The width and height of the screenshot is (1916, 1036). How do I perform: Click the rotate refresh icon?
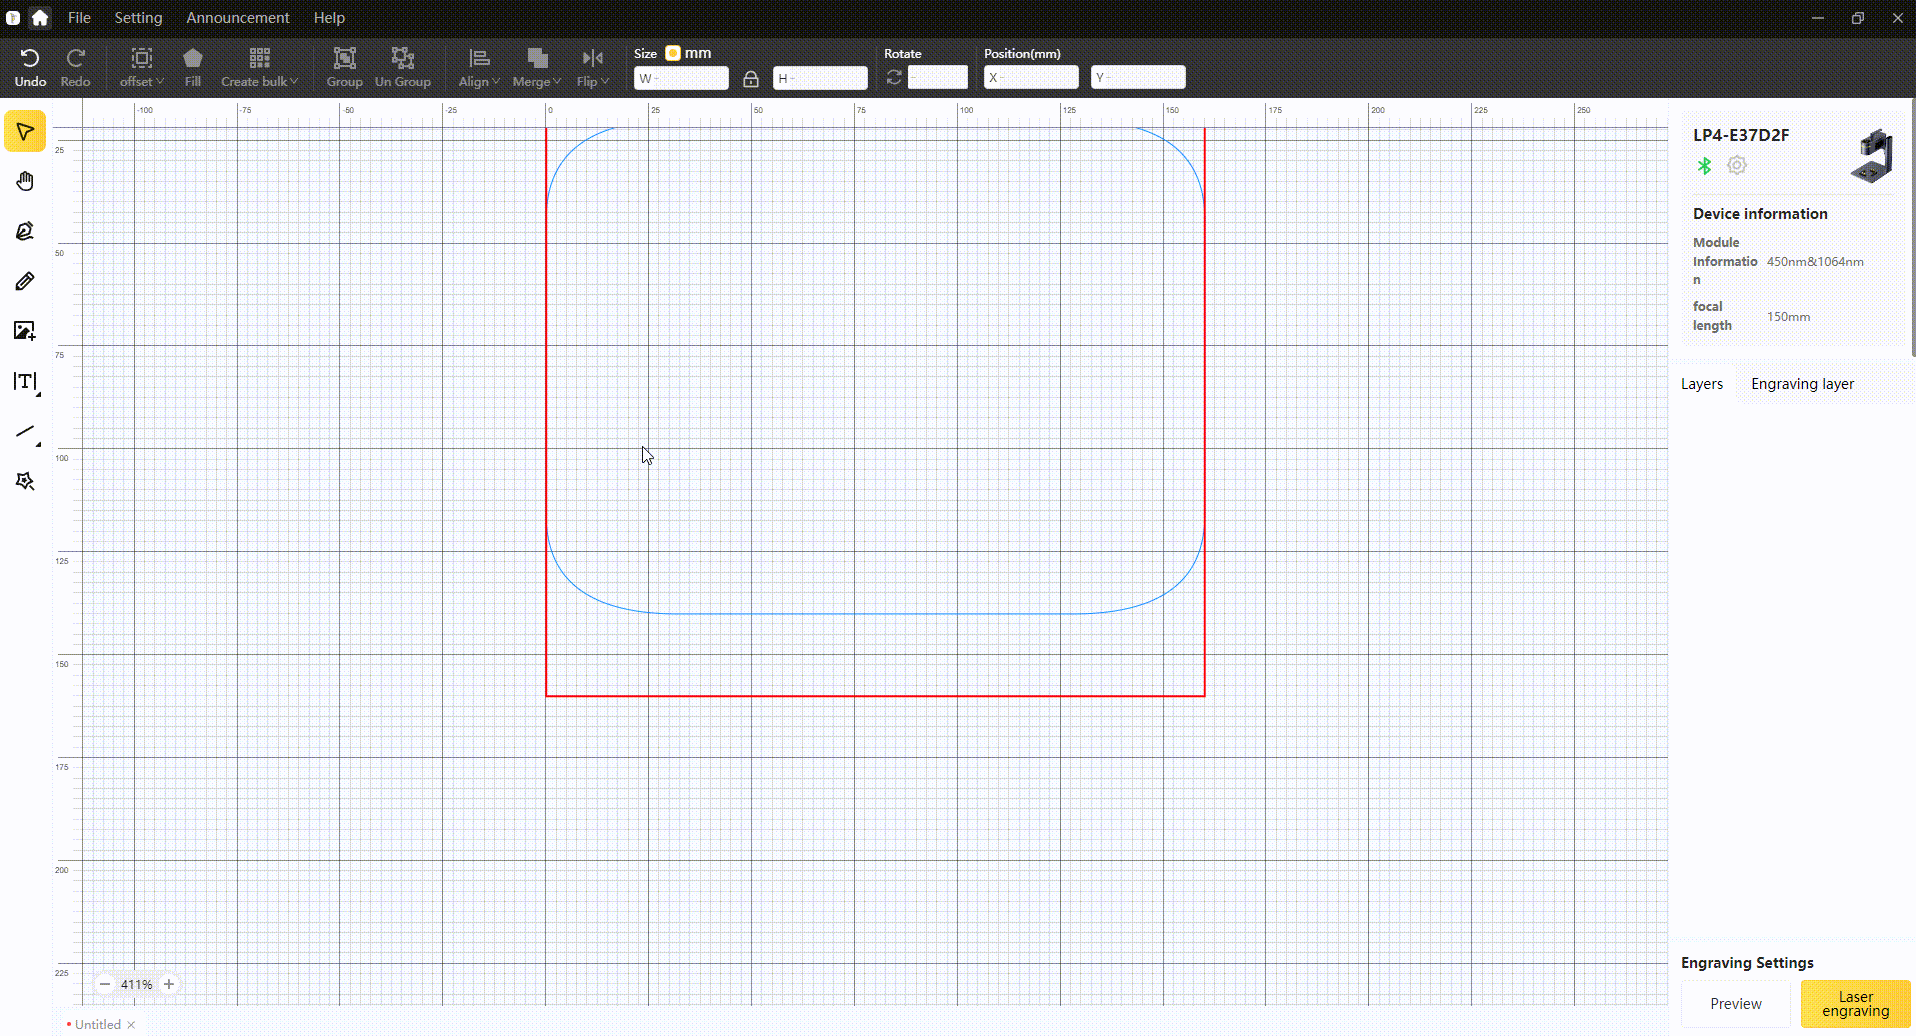click(894, 77)
